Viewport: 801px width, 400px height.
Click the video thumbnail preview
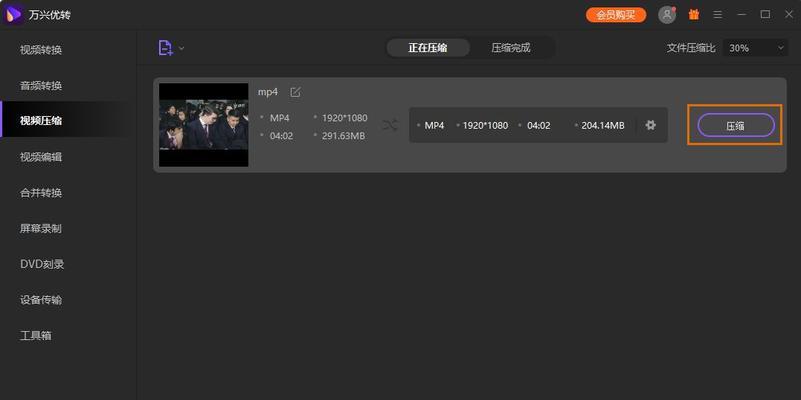coord(203,125)
